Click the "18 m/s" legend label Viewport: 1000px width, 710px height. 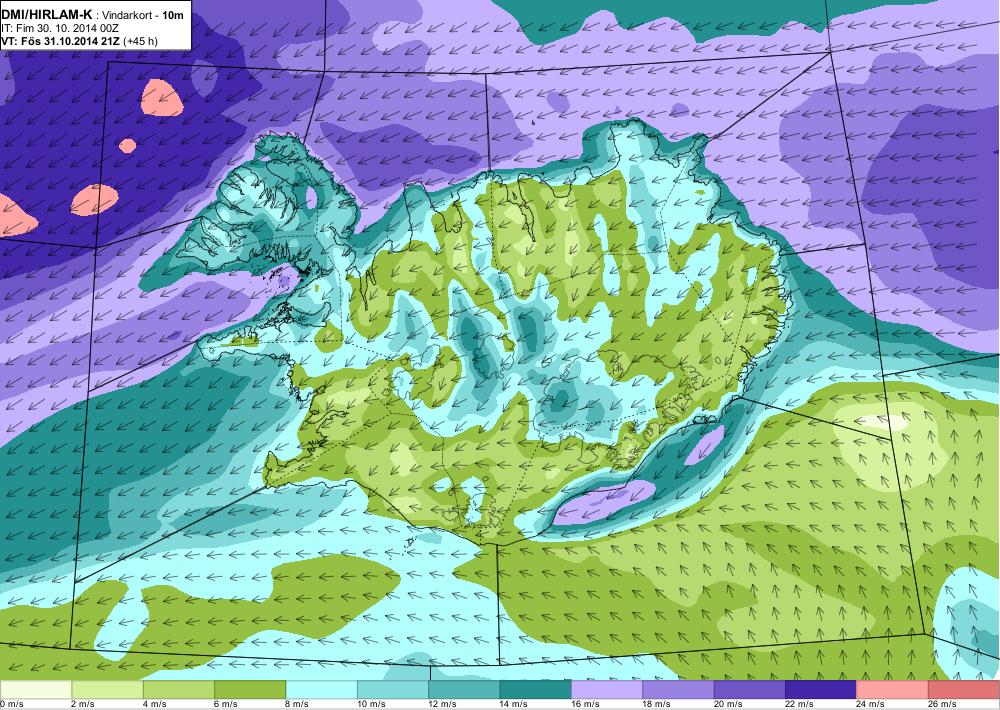pos(657,704)
